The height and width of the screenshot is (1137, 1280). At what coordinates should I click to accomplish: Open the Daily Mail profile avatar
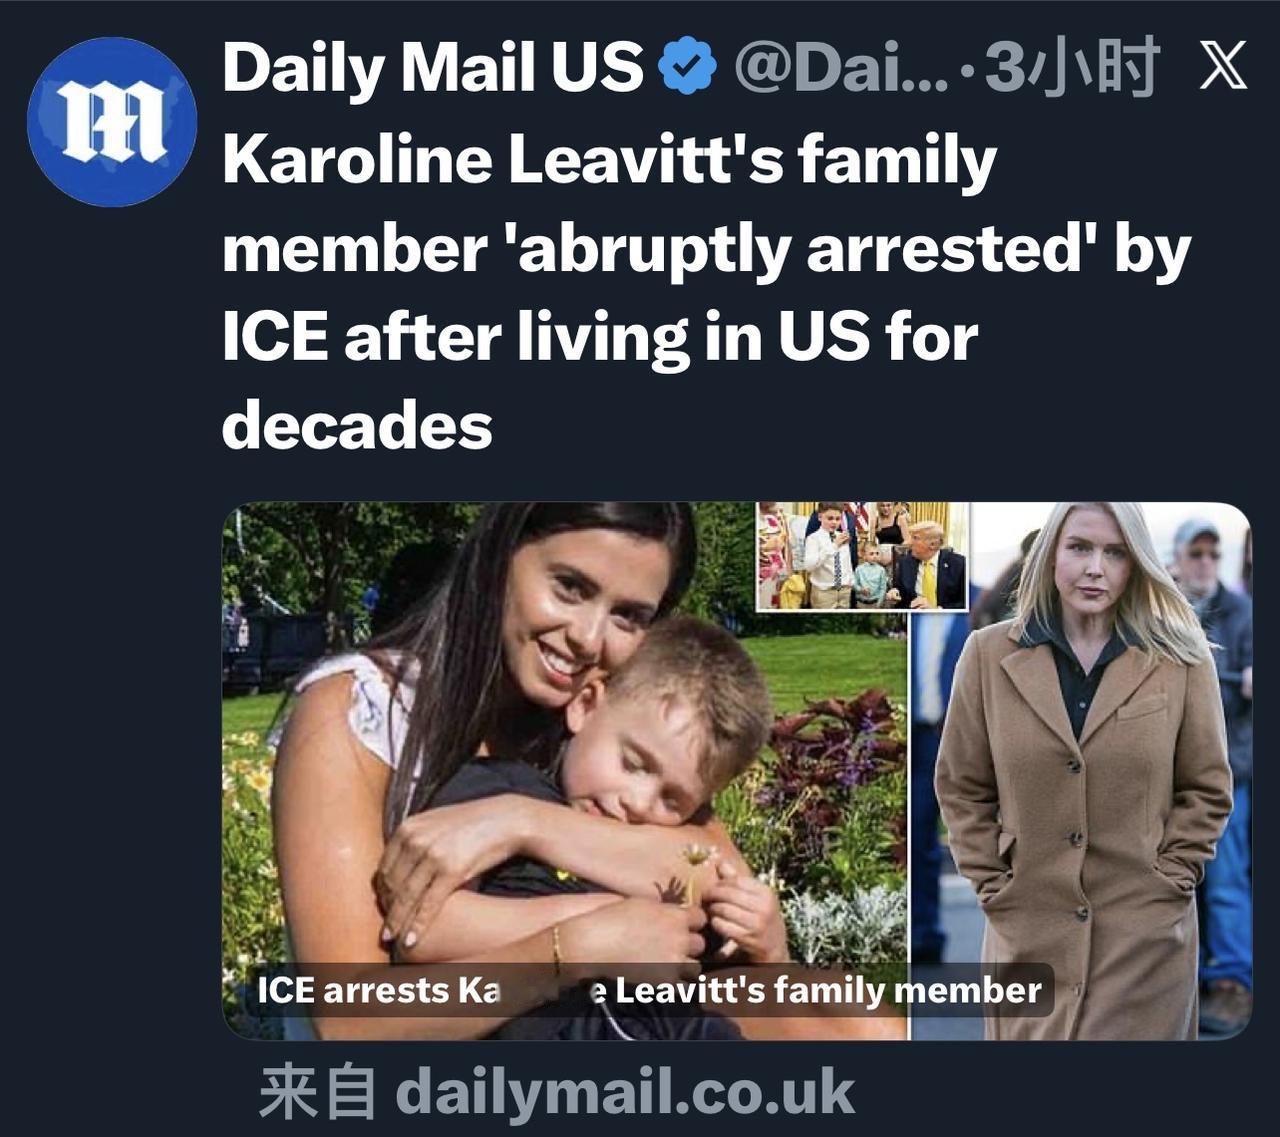coord(112,122)
